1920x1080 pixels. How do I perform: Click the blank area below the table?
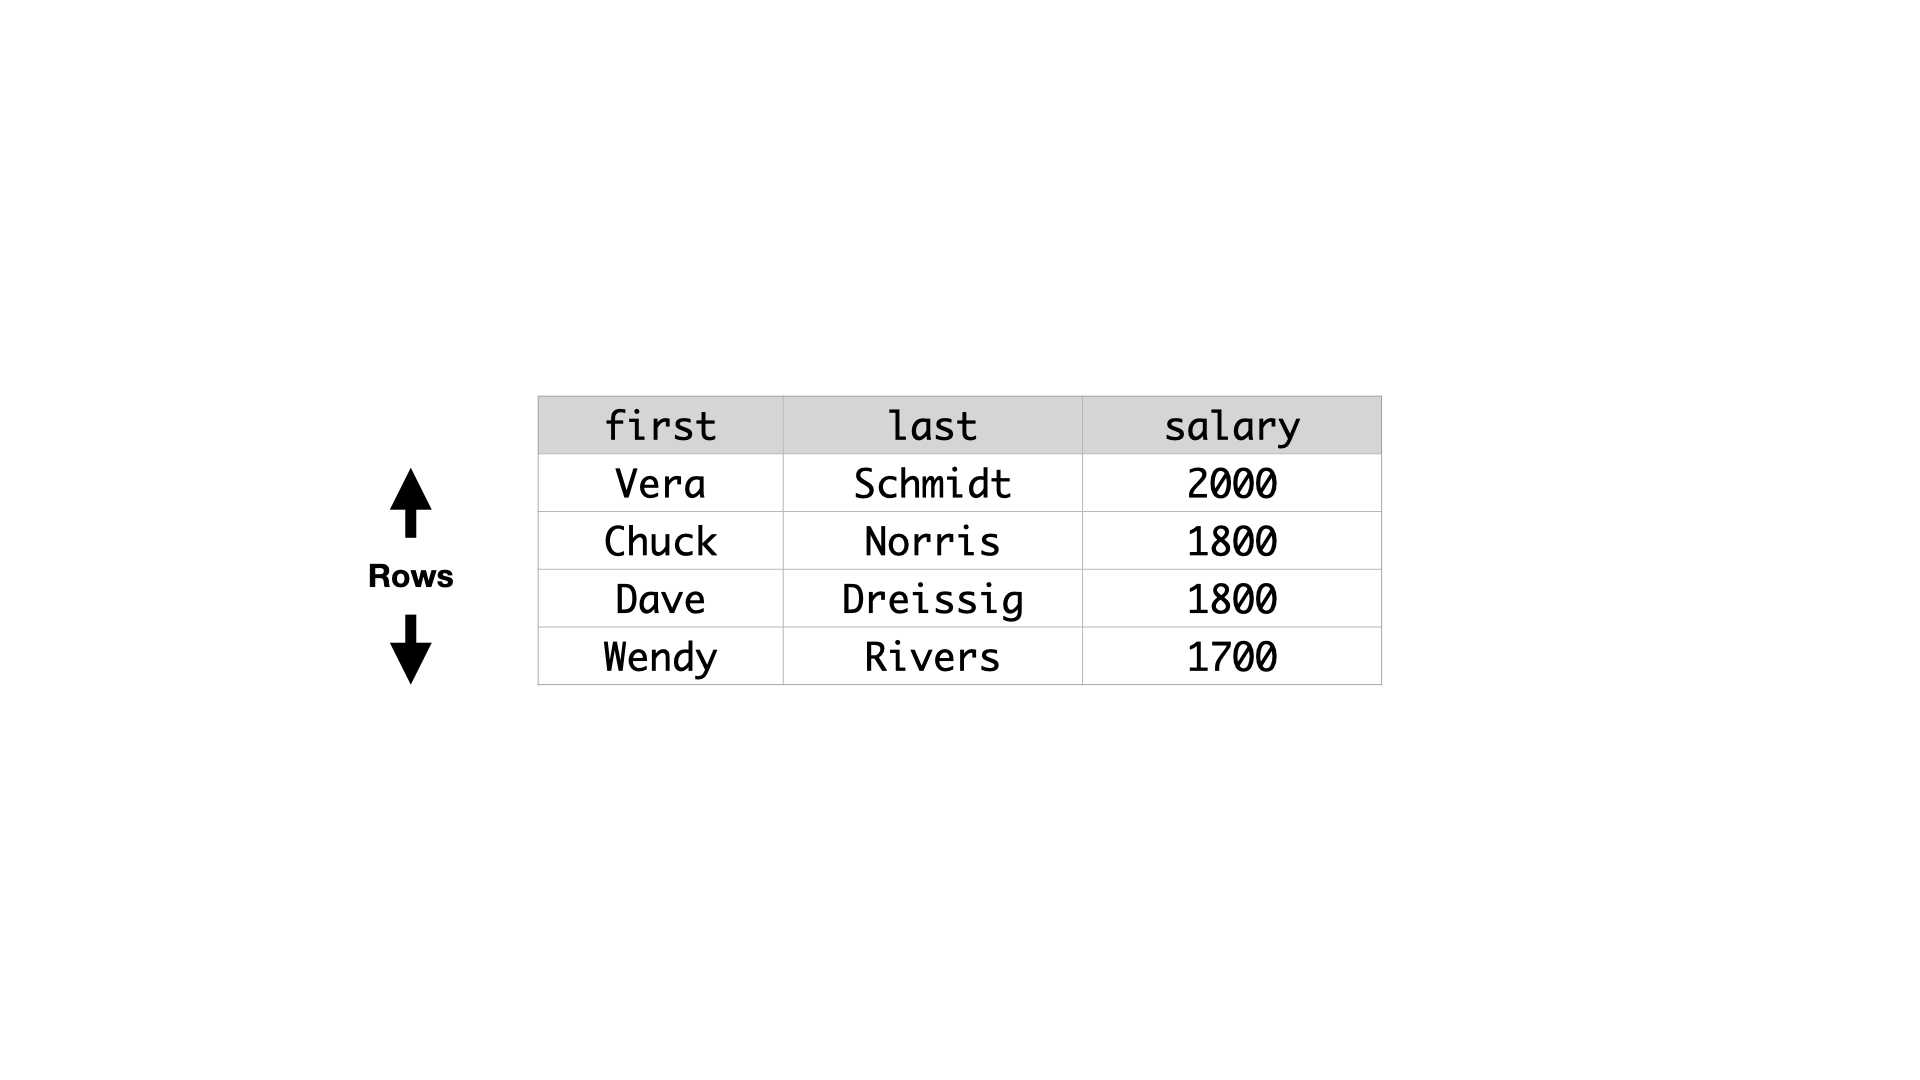pos(960,880)
